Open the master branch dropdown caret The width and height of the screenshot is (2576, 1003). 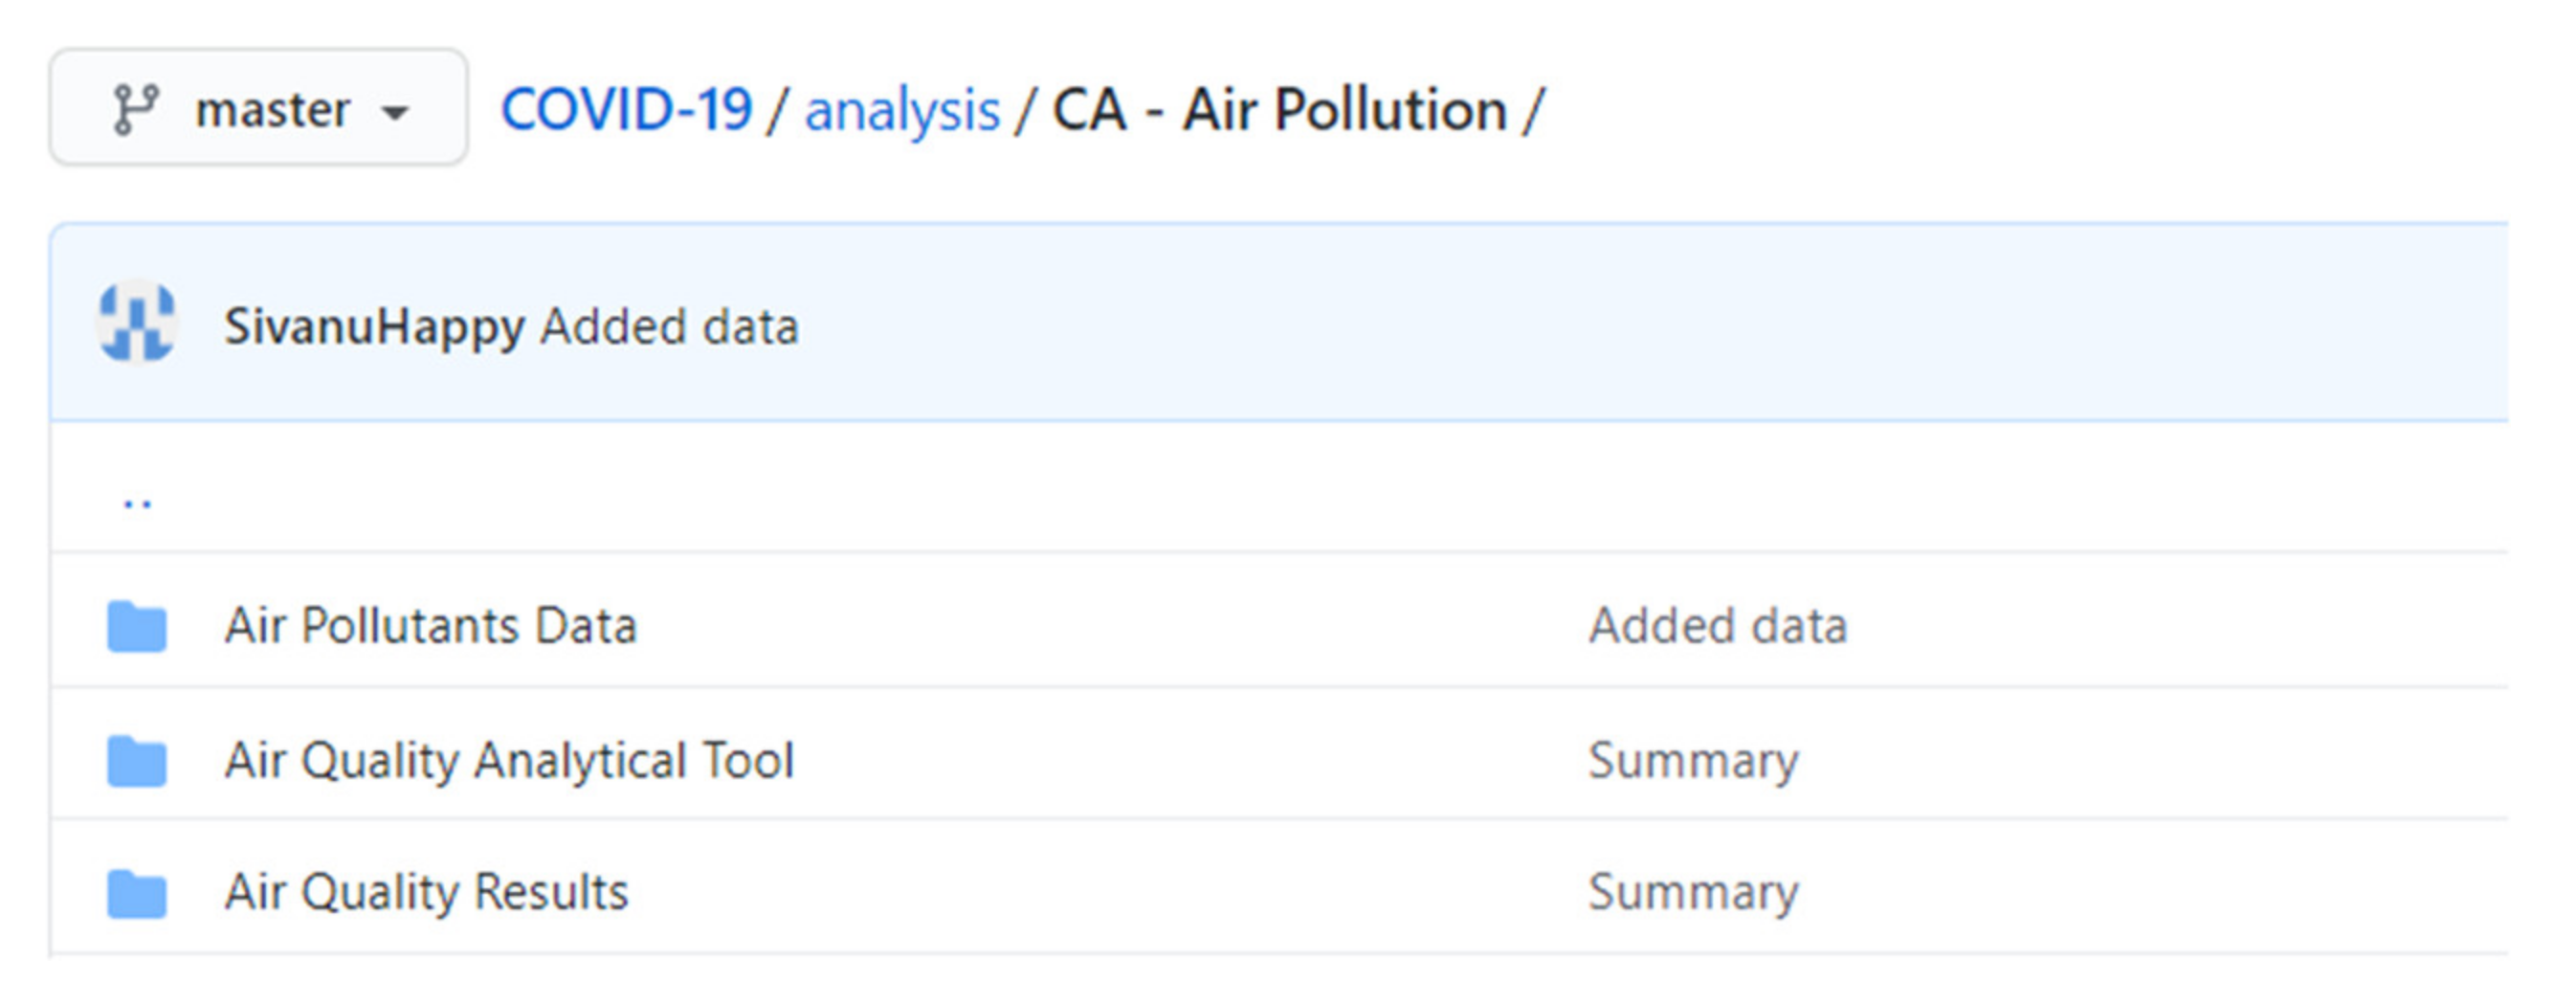pos(396,112)
